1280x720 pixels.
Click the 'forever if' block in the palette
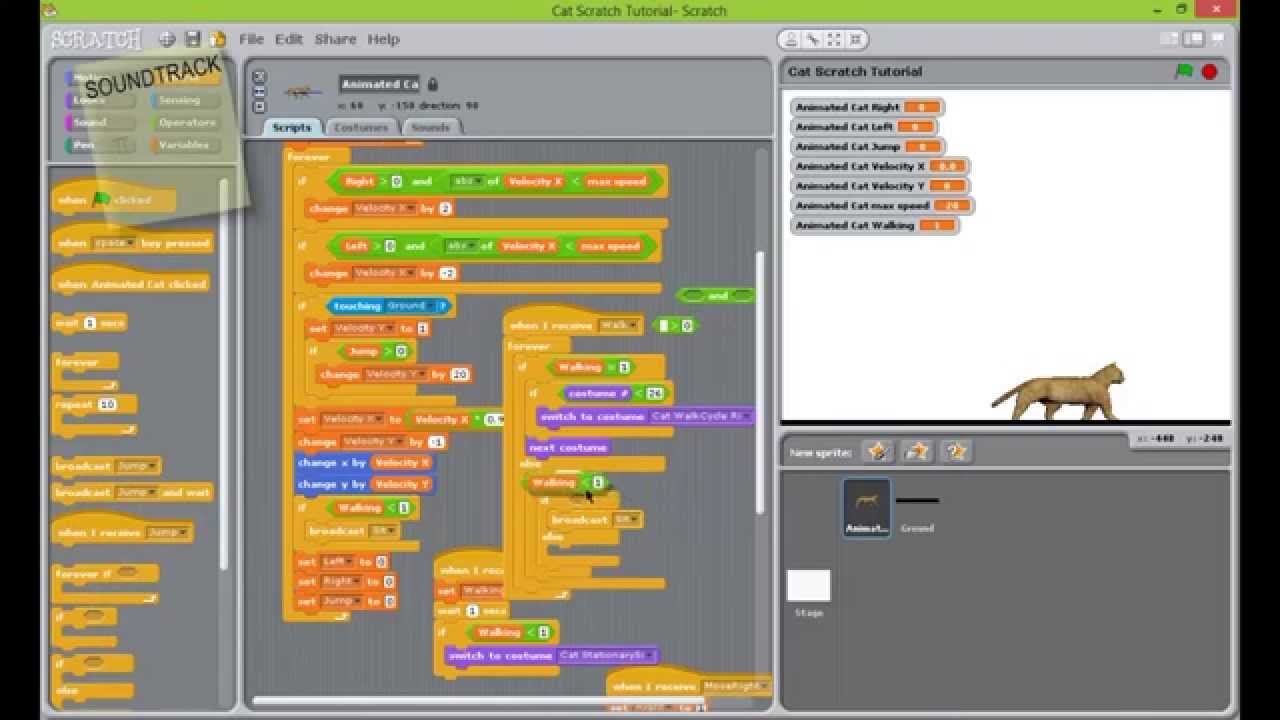(105, 582)
